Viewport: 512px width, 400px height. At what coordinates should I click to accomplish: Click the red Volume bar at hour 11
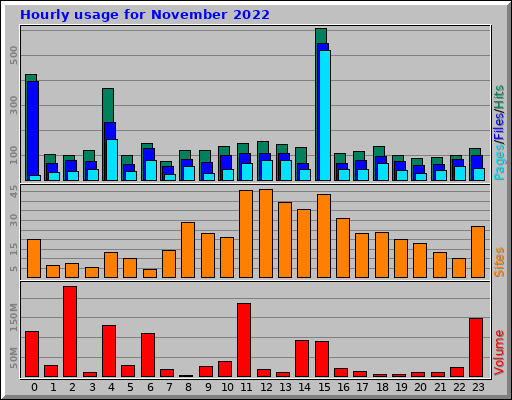click(x=244, y=340)
